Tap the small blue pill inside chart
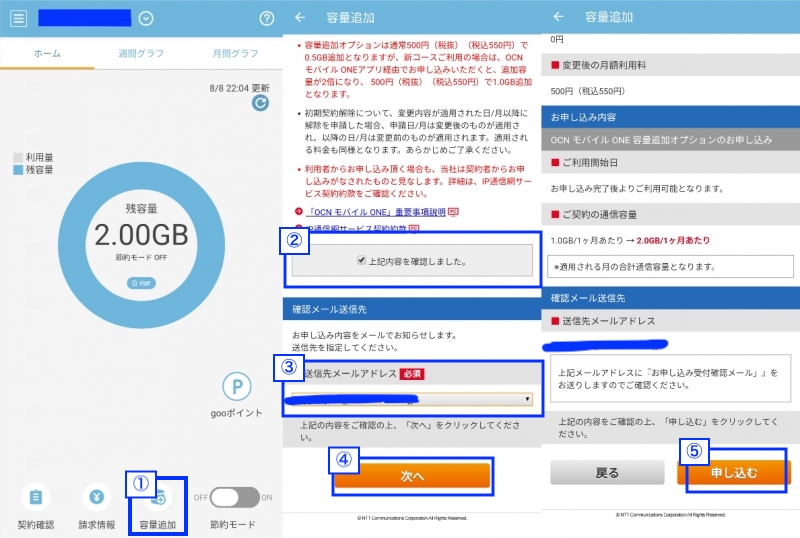 point(141,283)
